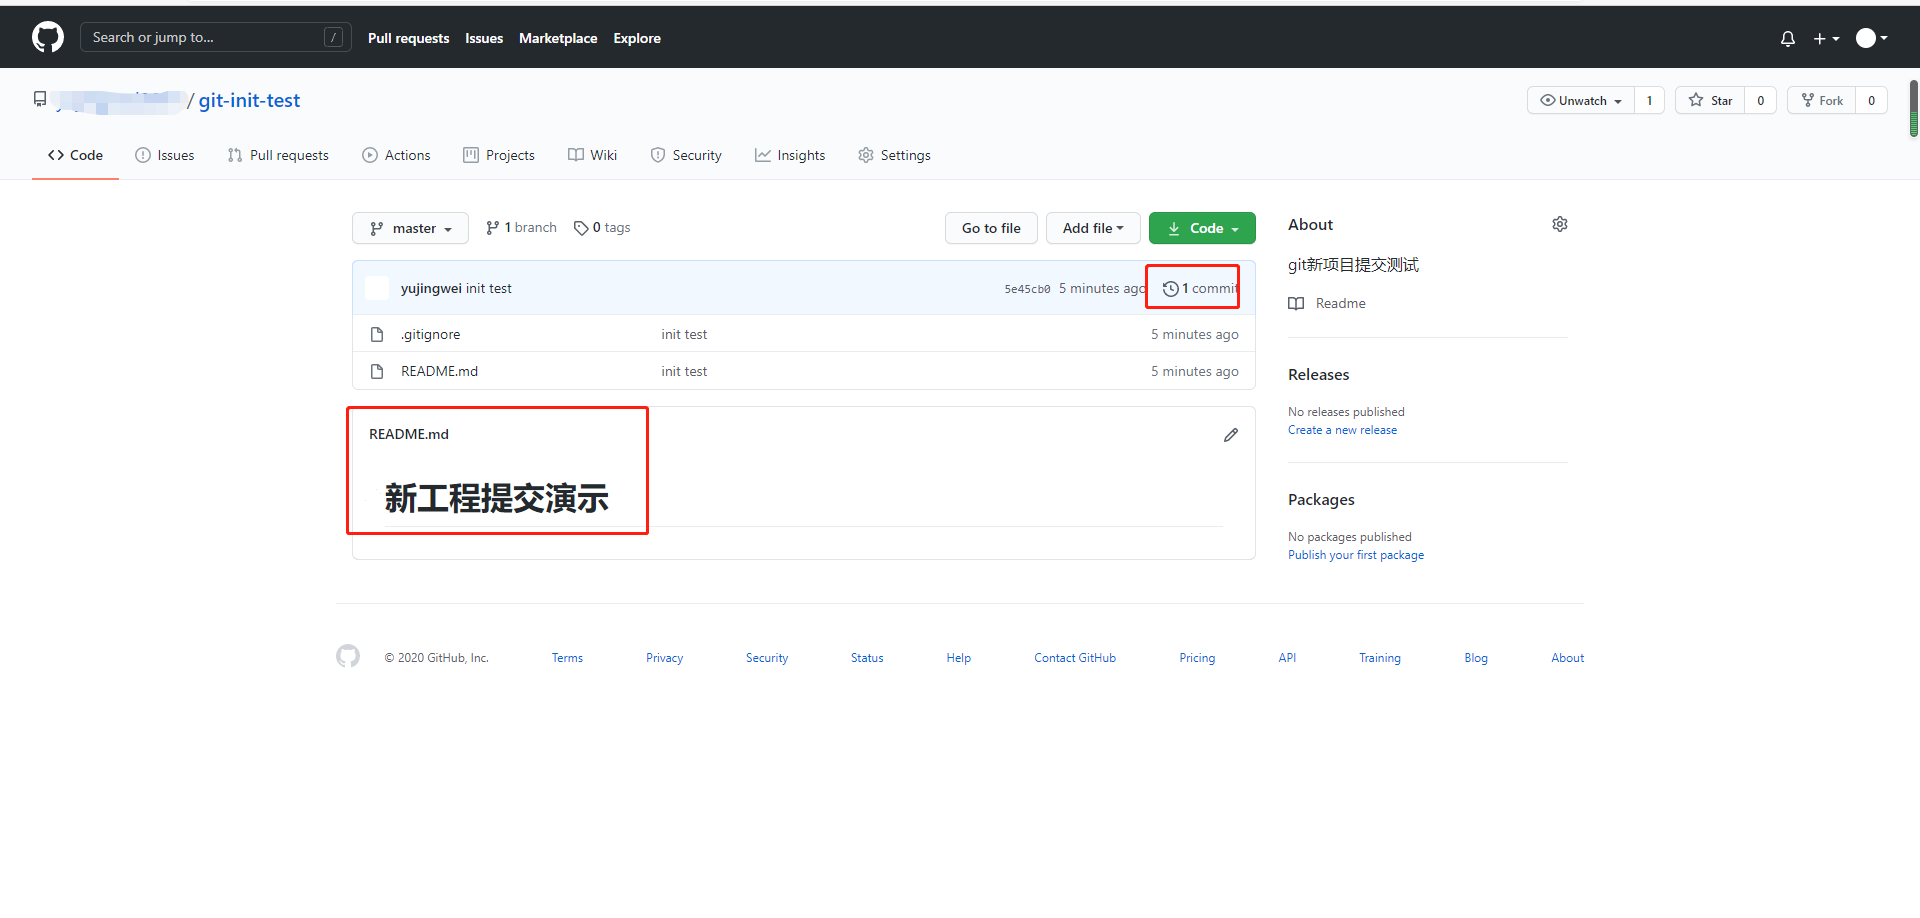Expand the Unwatch dropdown
Viewport: 1920px width, 918px height.
pyautogui.click(x=1581, y=100)
